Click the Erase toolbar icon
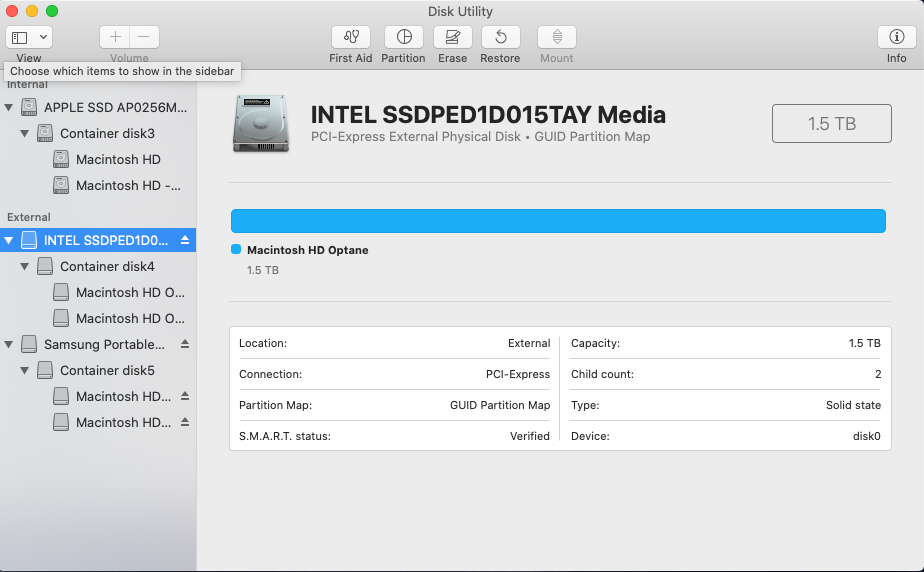Image resolution: width=924 pixels, height=572 pixels. tap(453, 37)
